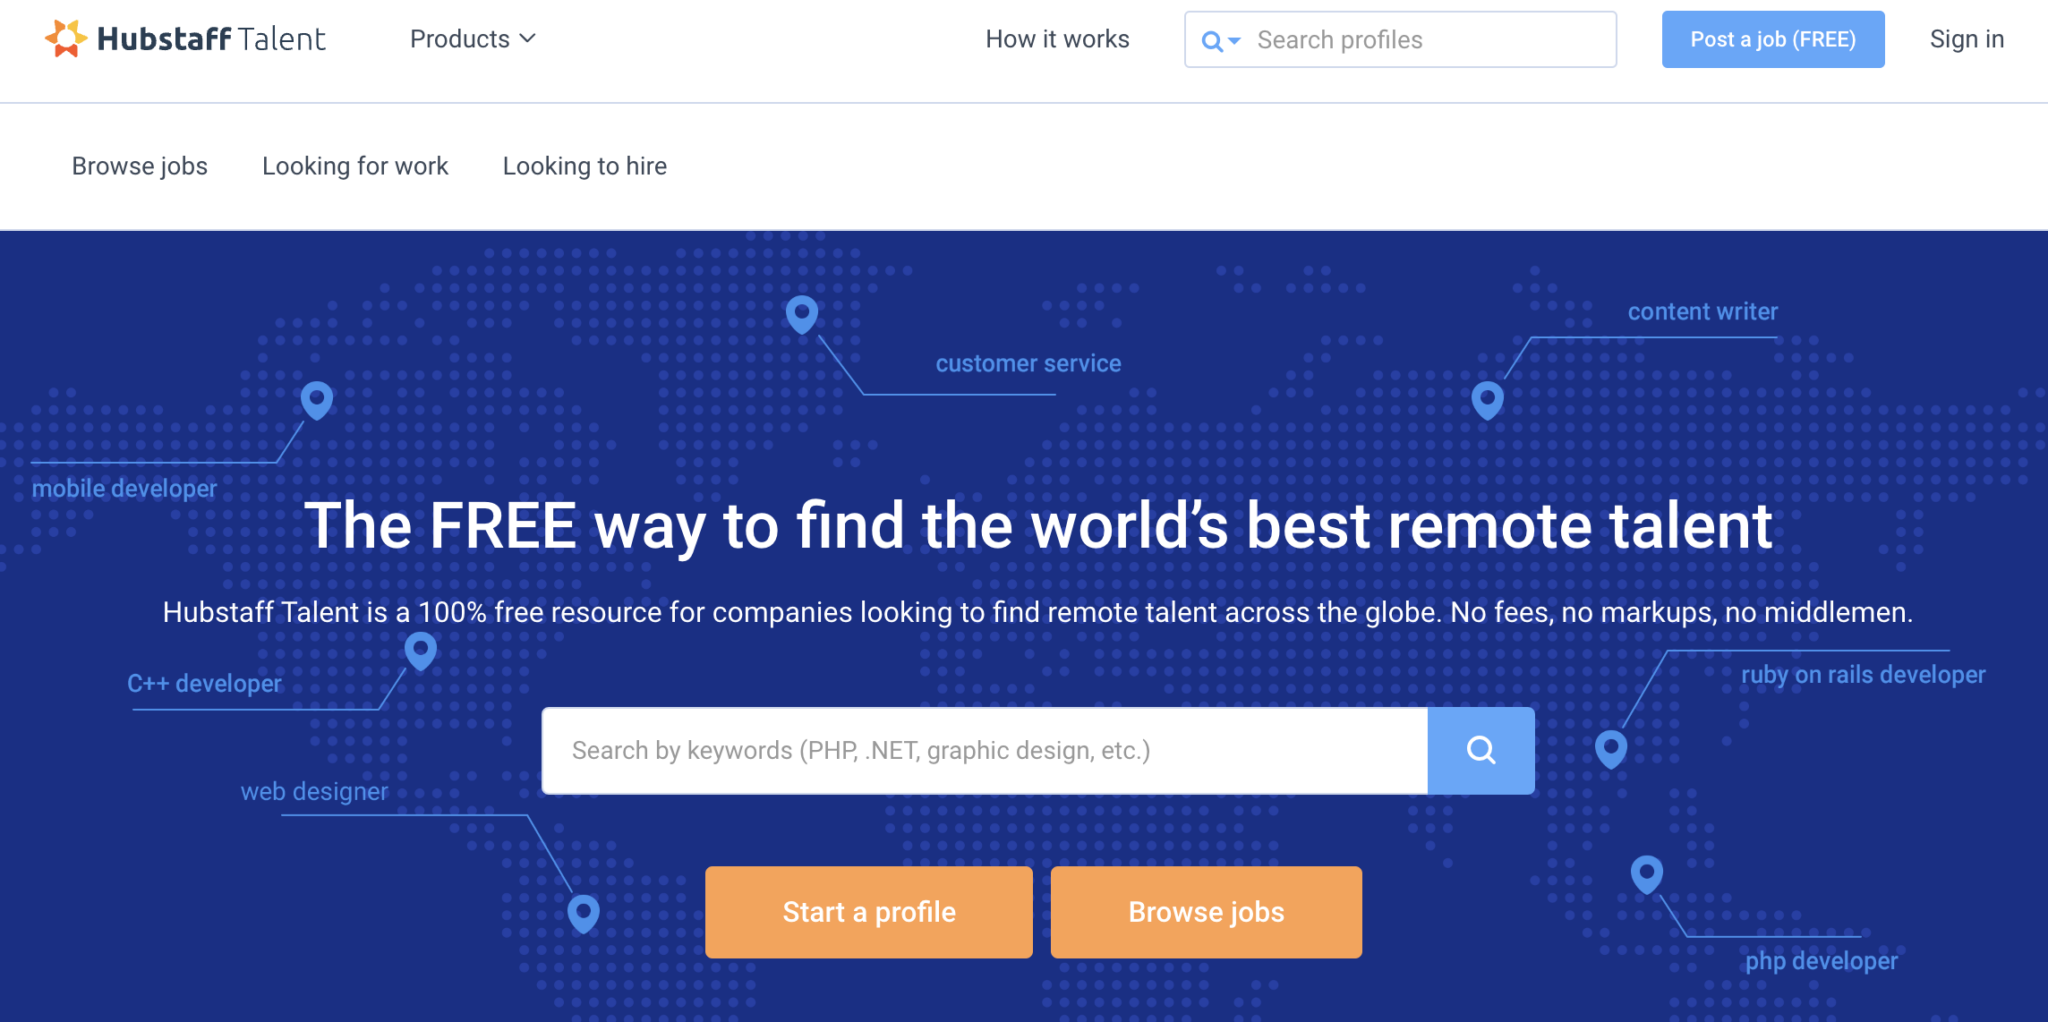This screenshot has height=1022, width=2048.
Task: Click the headline The FREE way to find
Action: click(x=1038, y=526)
